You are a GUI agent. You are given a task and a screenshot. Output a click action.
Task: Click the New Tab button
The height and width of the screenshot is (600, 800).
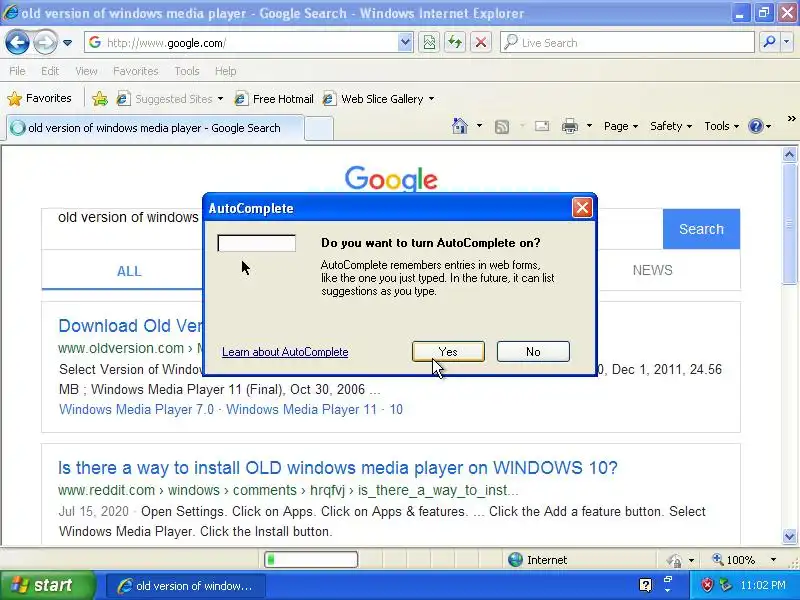click(319, 128)
